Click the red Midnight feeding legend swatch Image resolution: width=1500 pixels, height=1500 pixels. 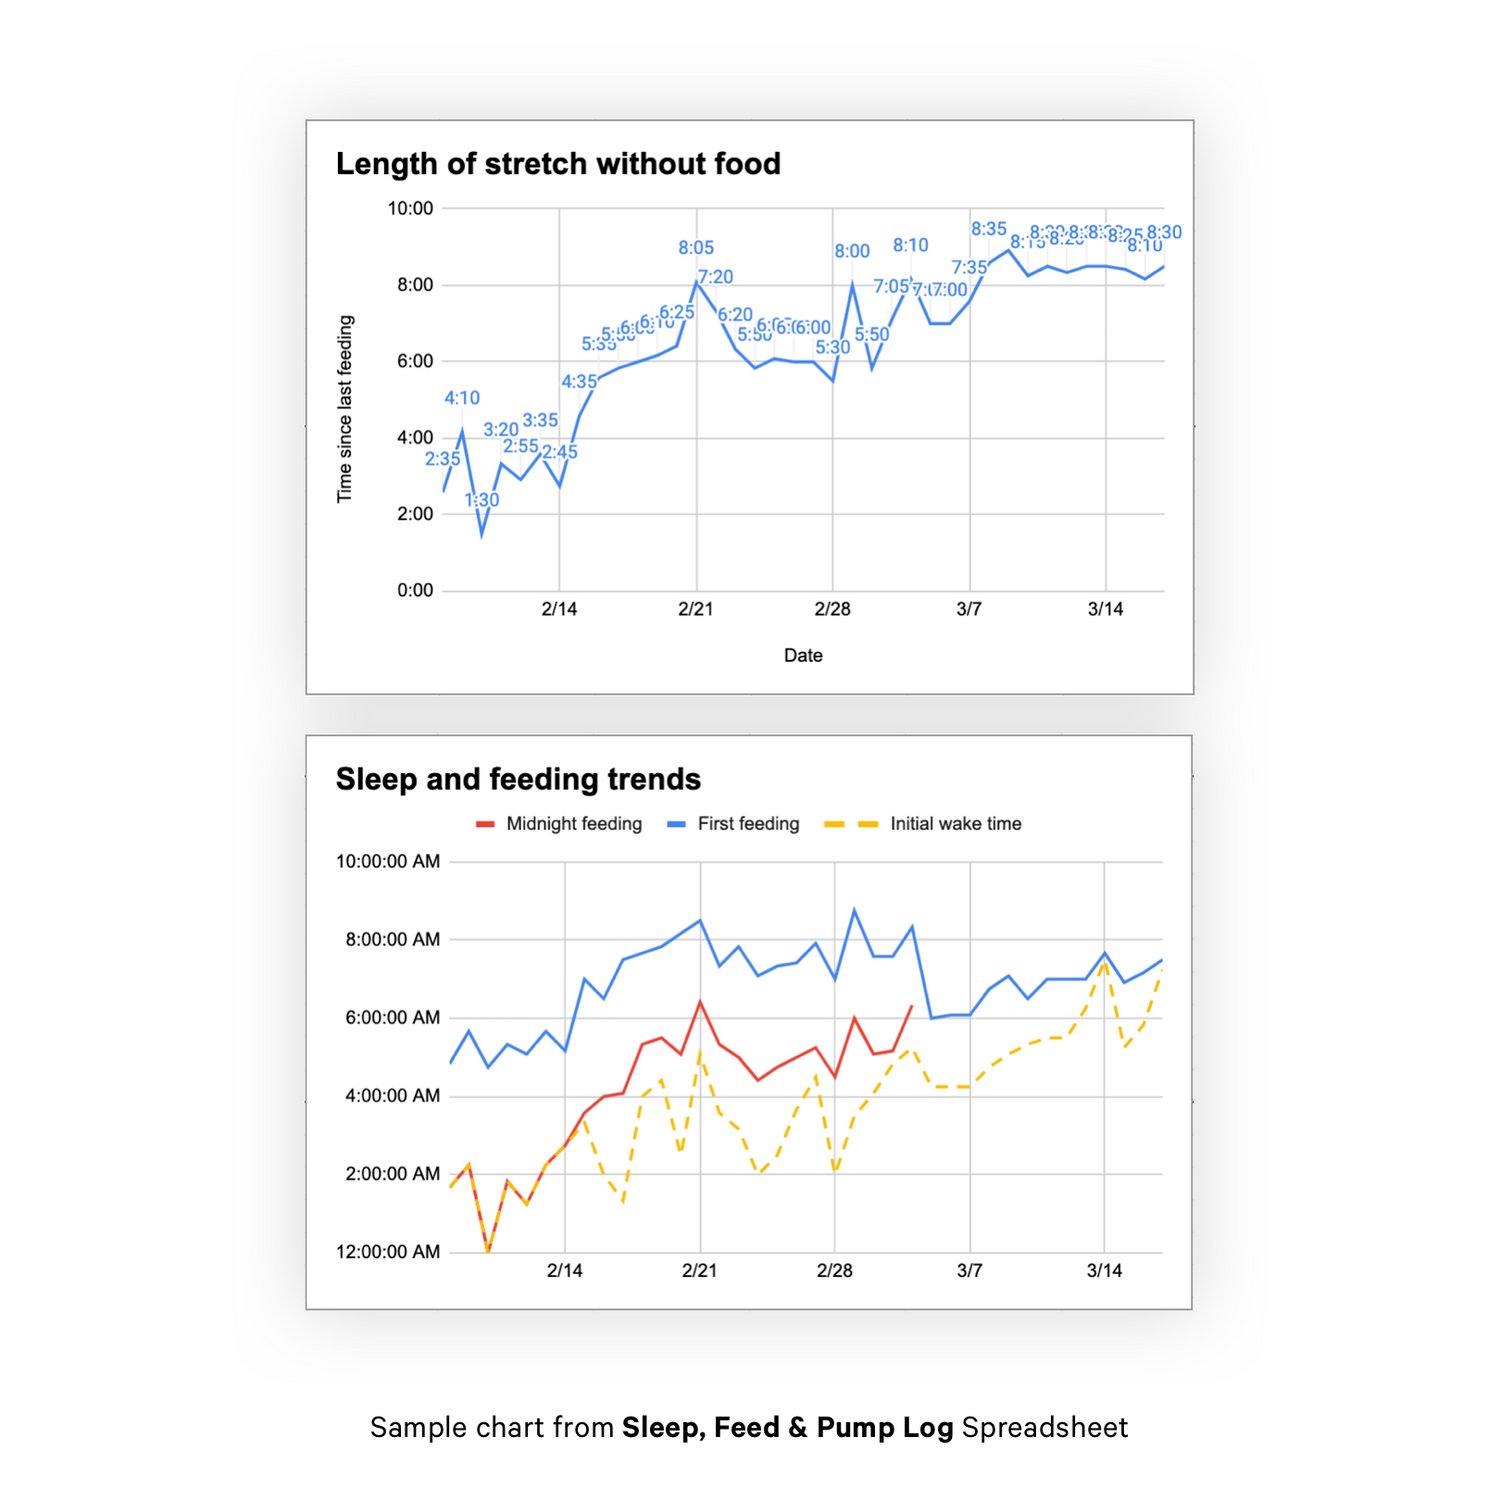click(485, 824)
